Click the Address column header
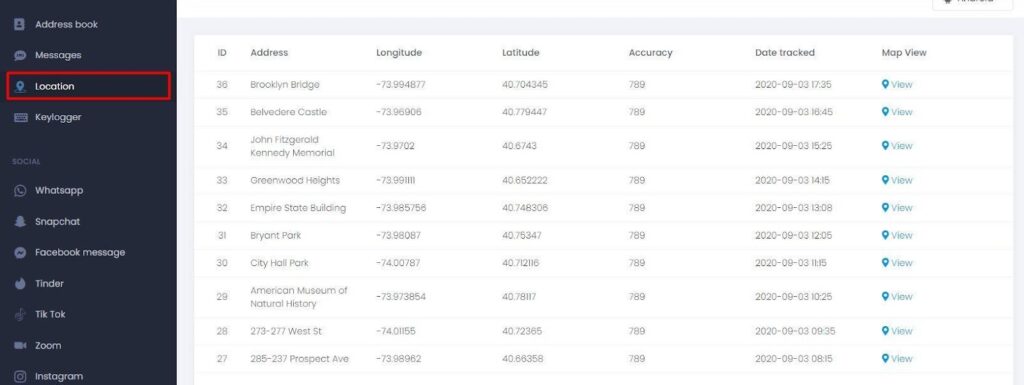Image resolution: width=1024 pixels, height=385 pixels. pos(269,53)
